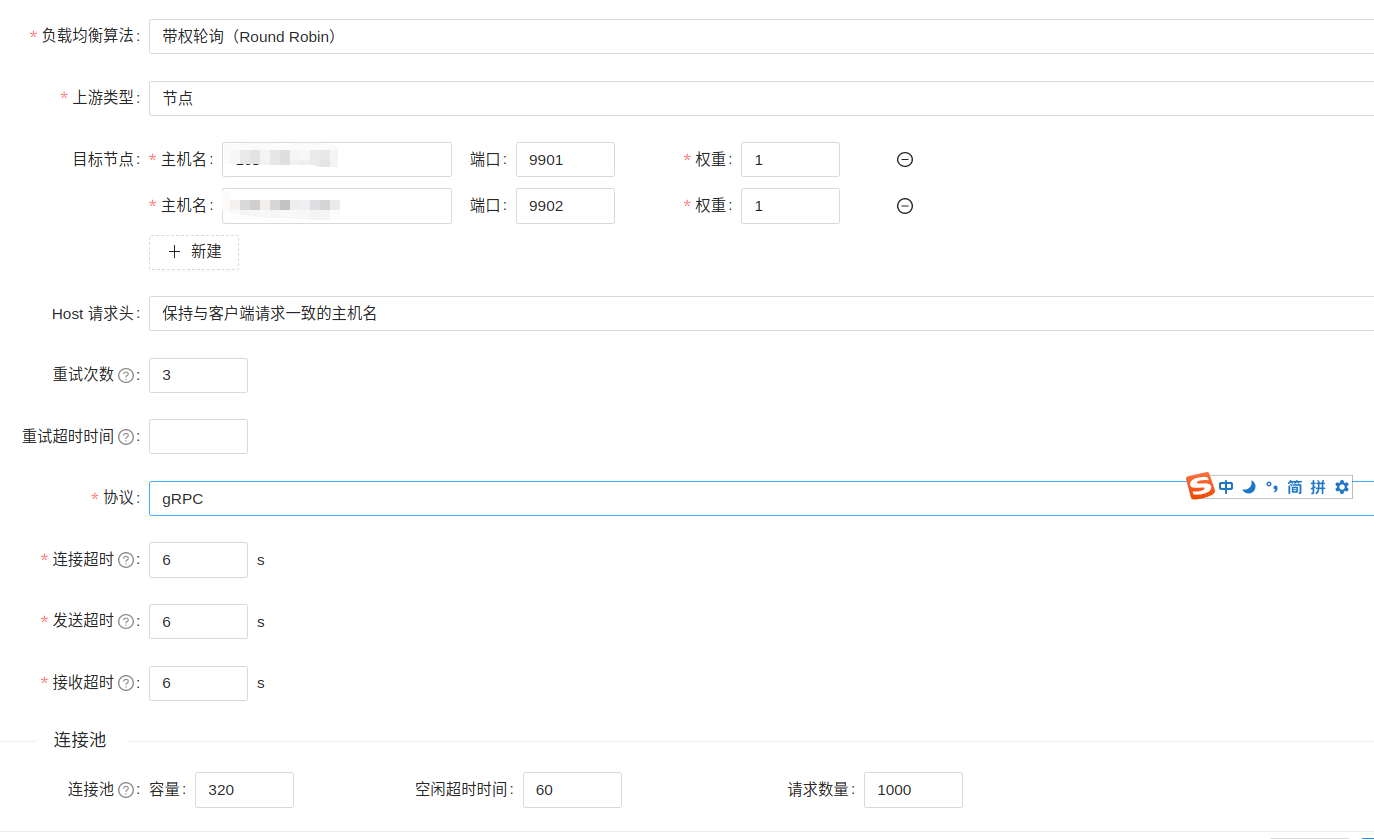
Task: Toggle simplified Chinese with 简 icon
Action: coord(1294,487)
